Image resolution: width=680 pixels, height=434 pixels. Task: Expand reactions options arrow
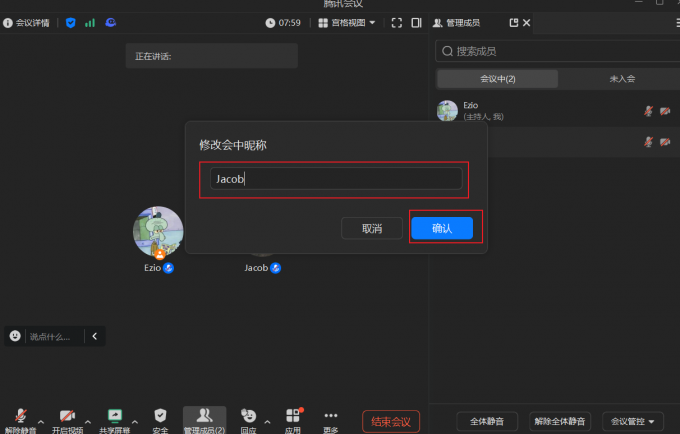(x=267, y=421)
